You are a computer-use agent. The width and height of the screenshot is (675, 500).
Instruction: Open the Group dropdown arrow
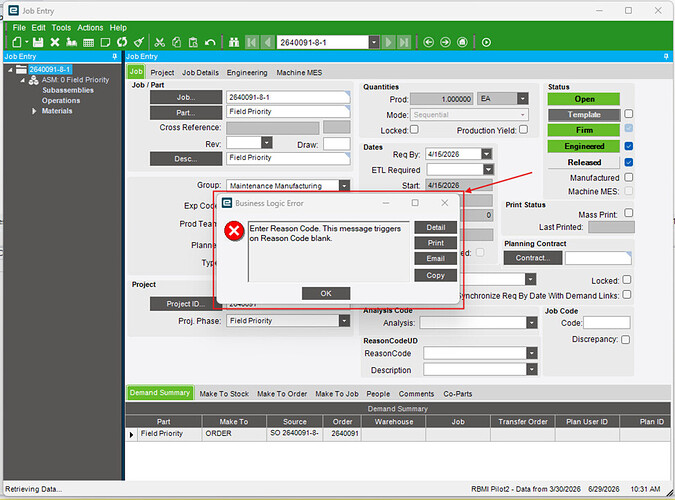point(344,186)
